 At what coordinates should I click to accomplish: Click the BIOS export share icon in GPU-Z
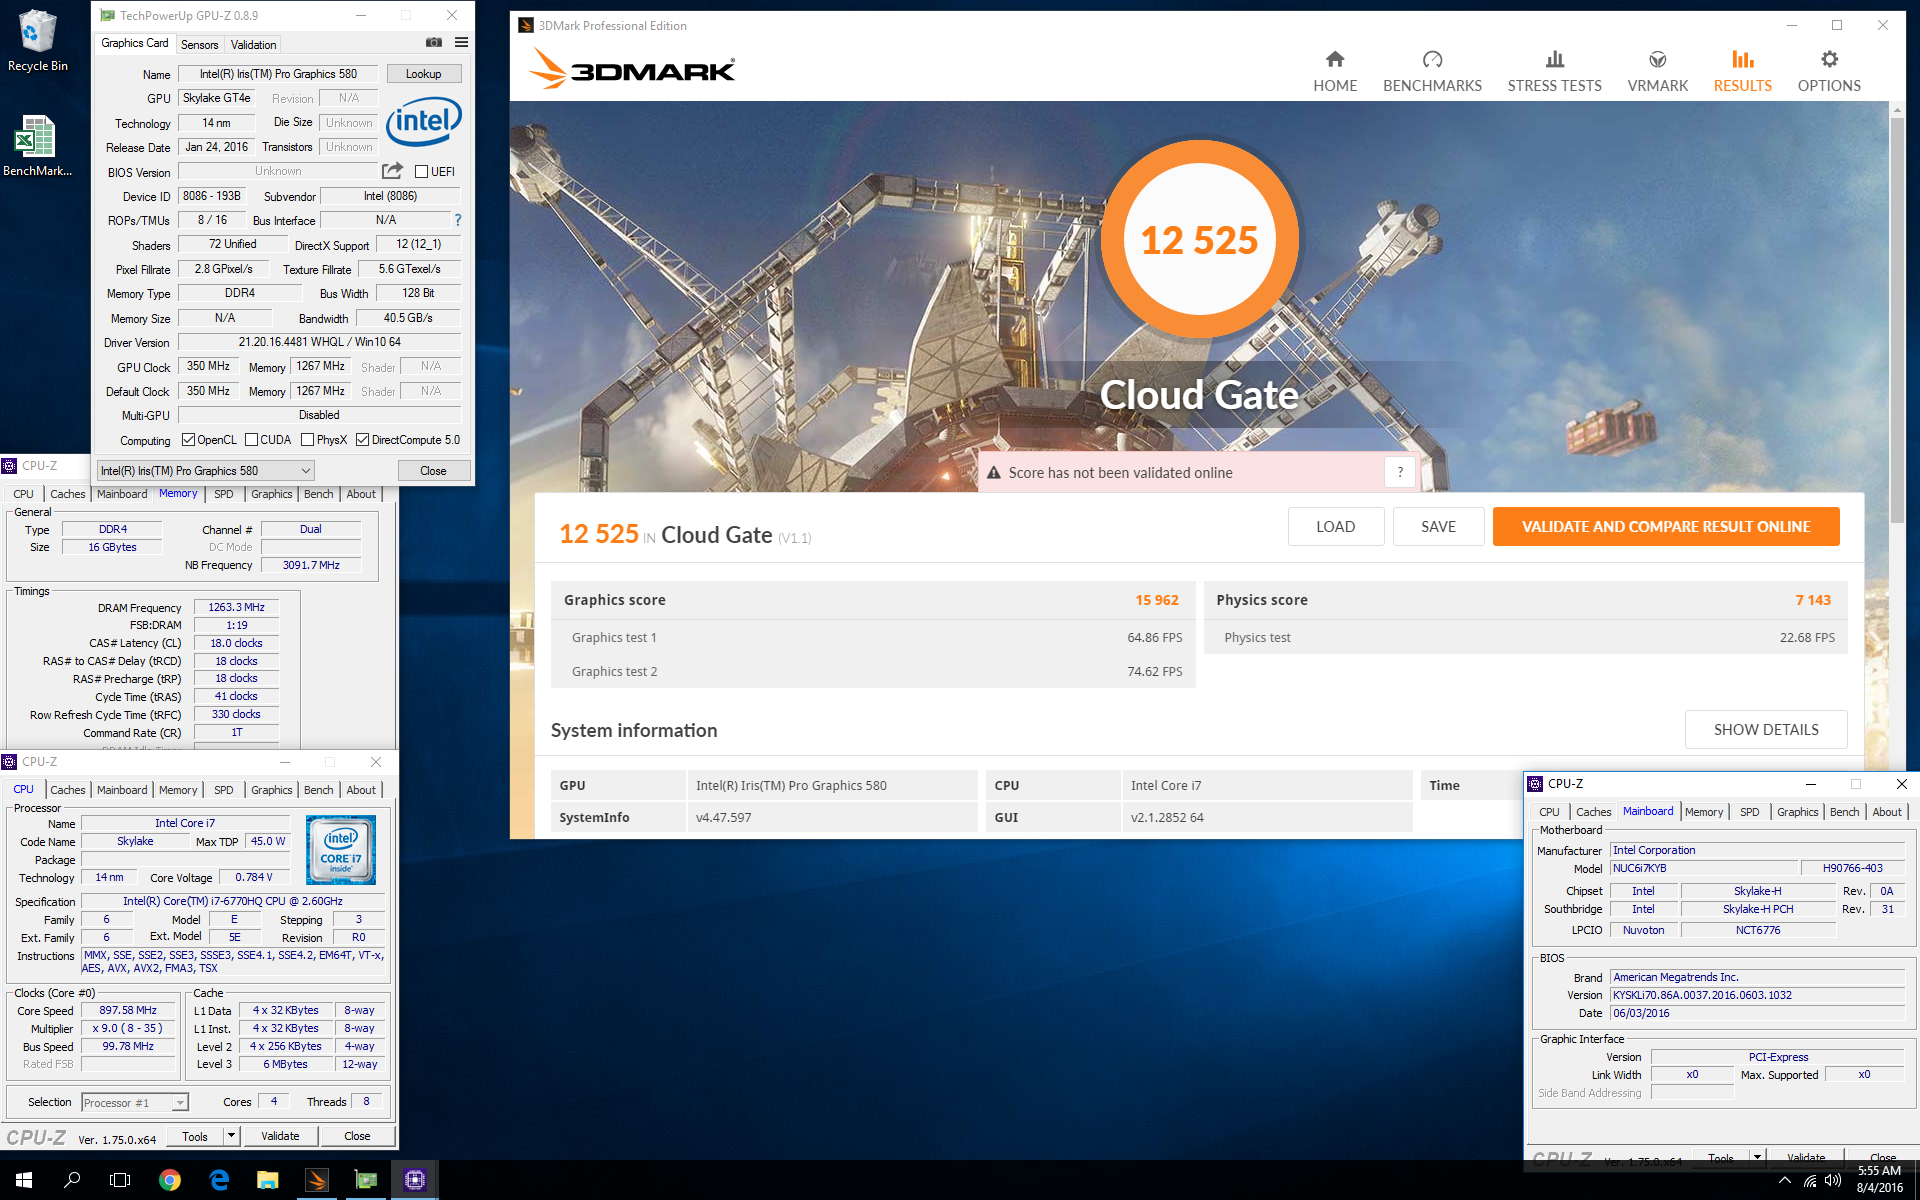[392, 171]
